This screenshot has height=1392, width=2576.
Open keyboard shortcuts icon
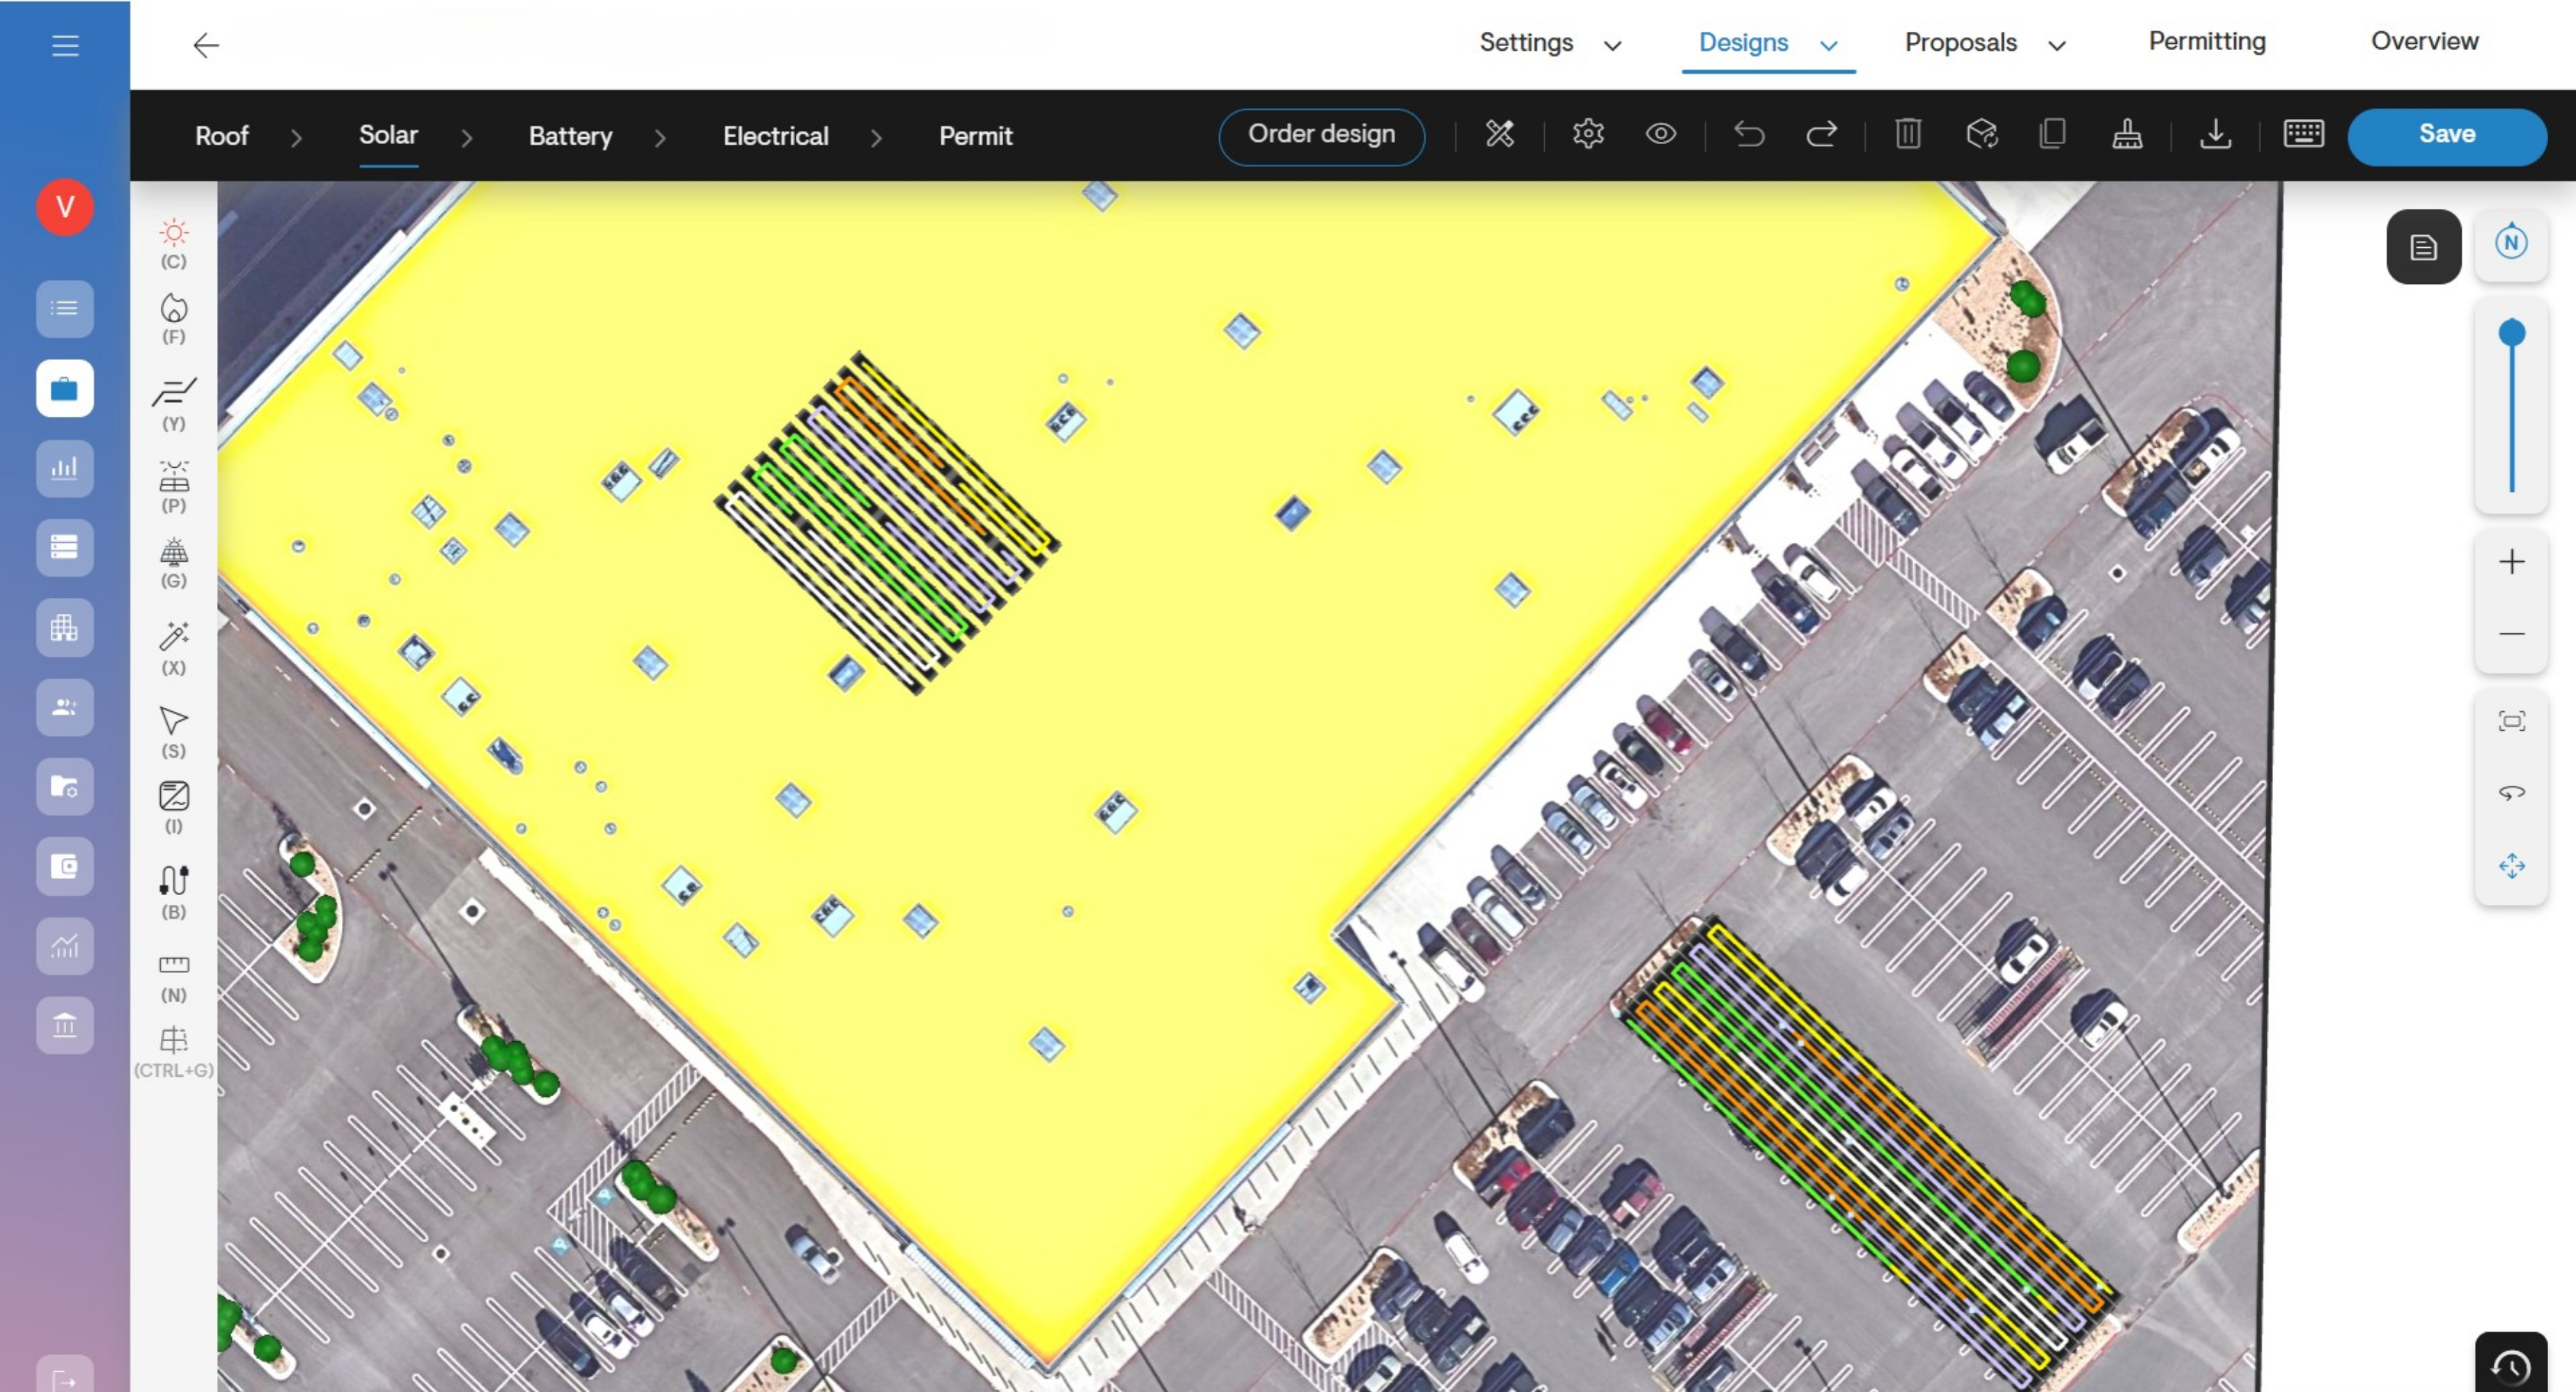(2304, 134)
